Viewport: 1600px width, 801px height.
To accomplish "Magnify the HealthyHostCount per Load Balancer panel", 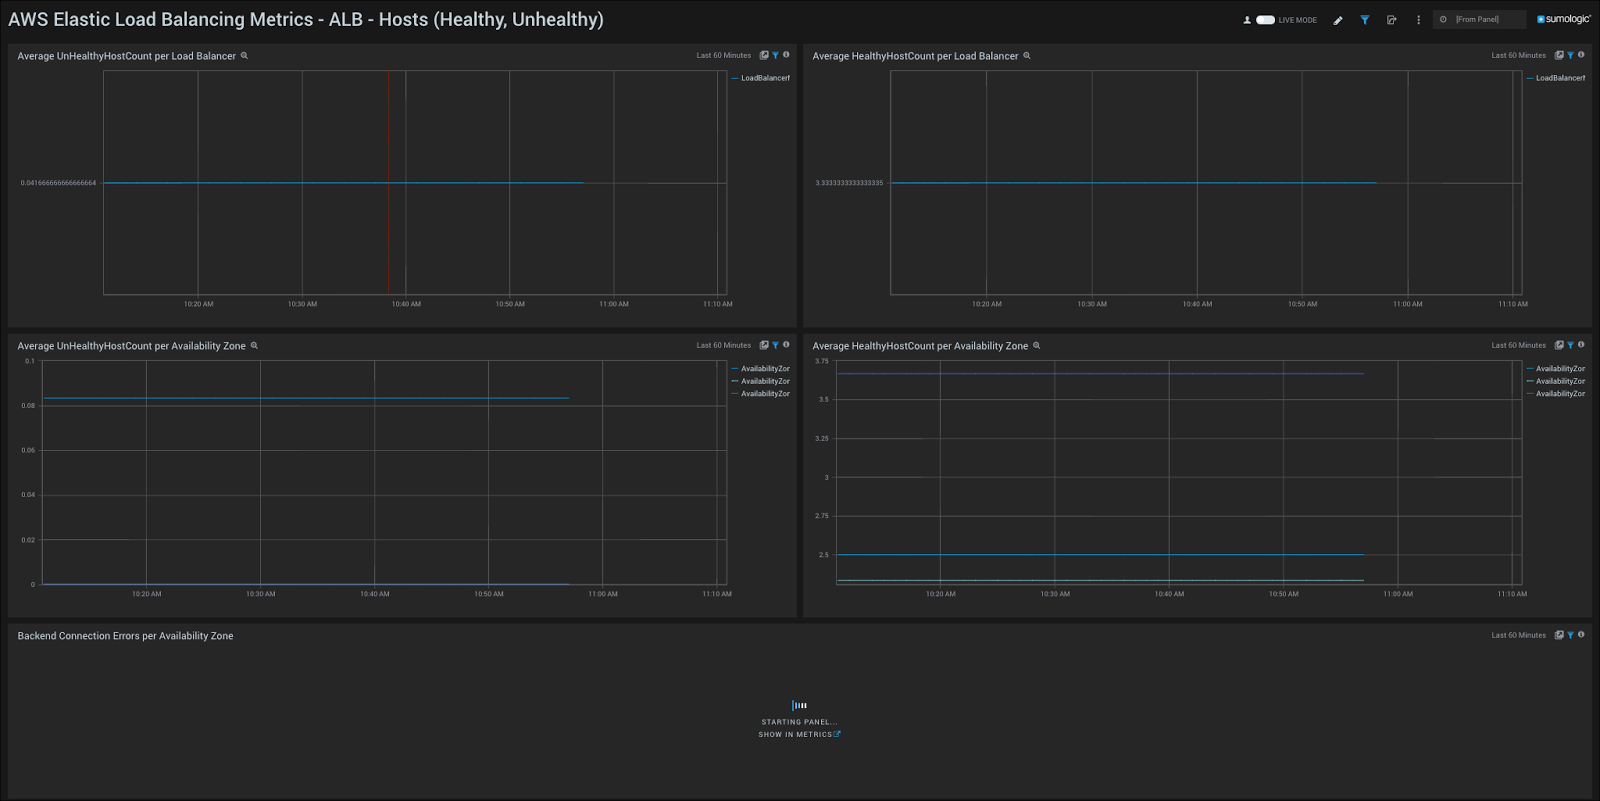I will pyautogui.click(x=1026, y=56).
